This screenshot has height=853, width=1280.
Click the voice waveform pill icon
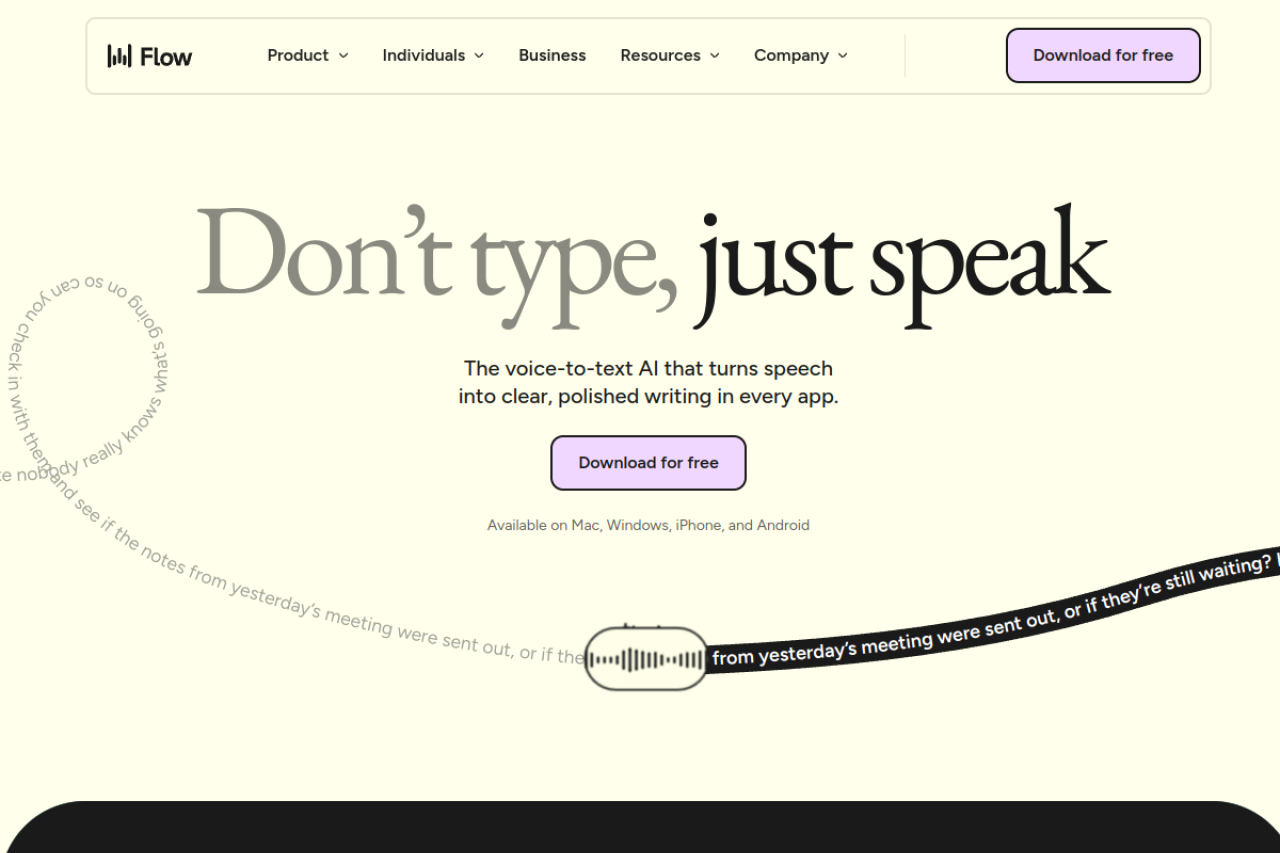pos(646,659)
